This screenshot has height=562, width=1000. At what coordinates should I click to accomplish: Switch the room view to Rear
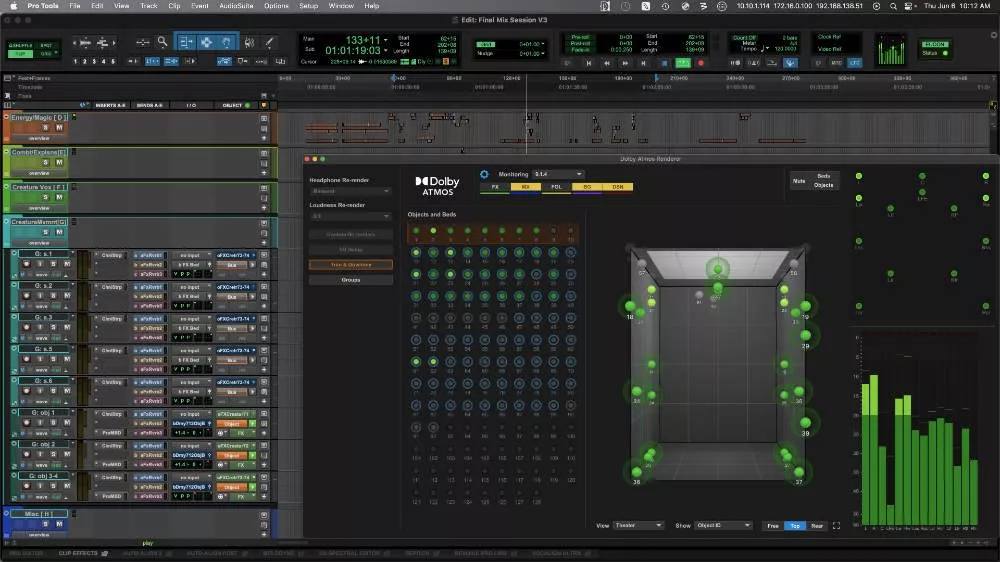point(817,525)
